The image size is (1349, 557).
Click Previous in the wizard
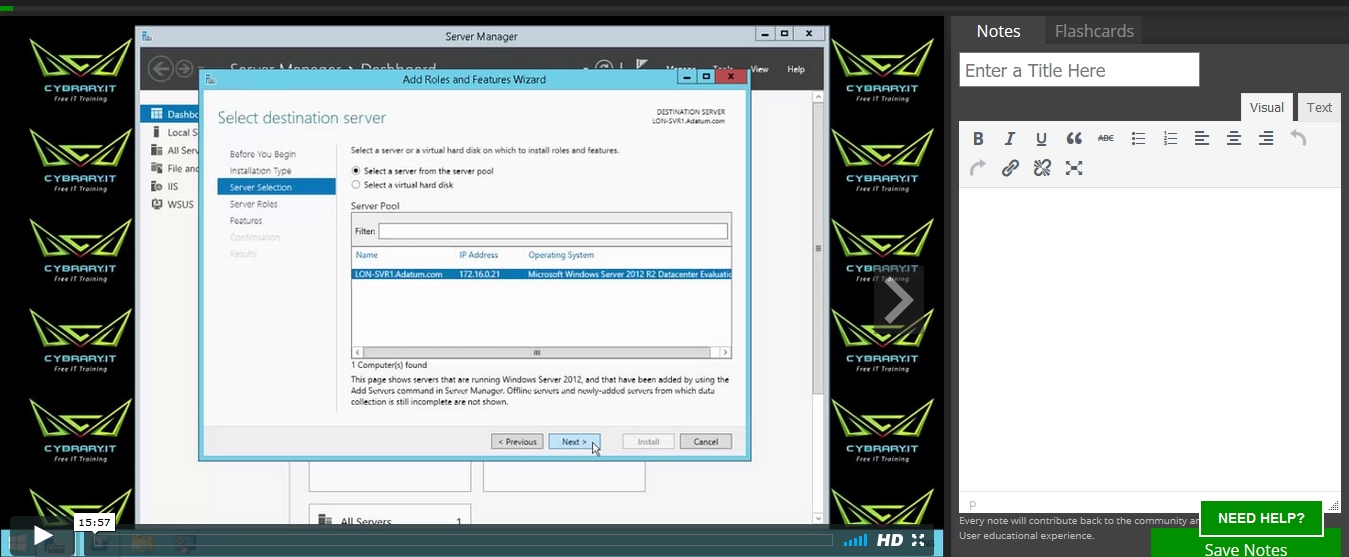[517, 441]
